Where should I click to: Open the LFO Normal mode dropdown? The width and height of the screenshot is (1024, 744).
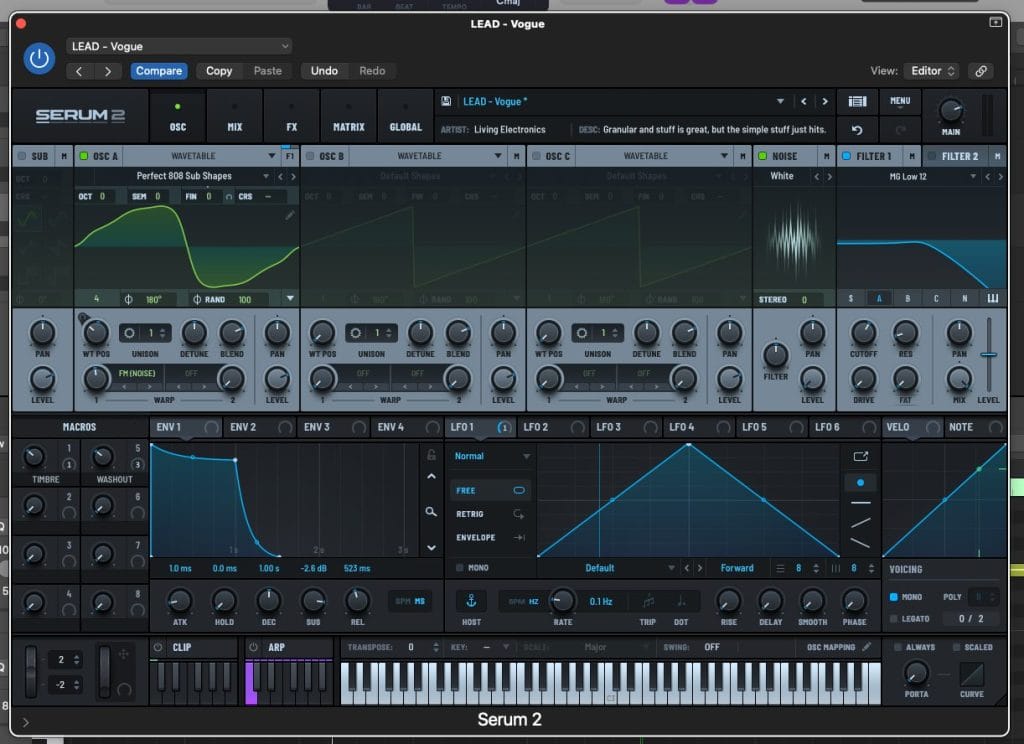click(x=492, y=456)
